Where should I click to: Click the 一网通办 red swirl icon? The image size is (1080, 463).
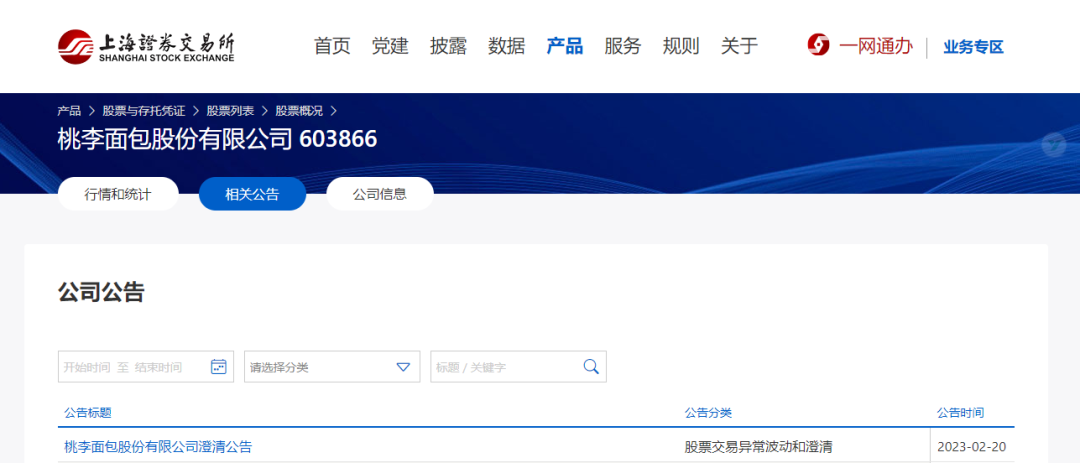[818, 45]
